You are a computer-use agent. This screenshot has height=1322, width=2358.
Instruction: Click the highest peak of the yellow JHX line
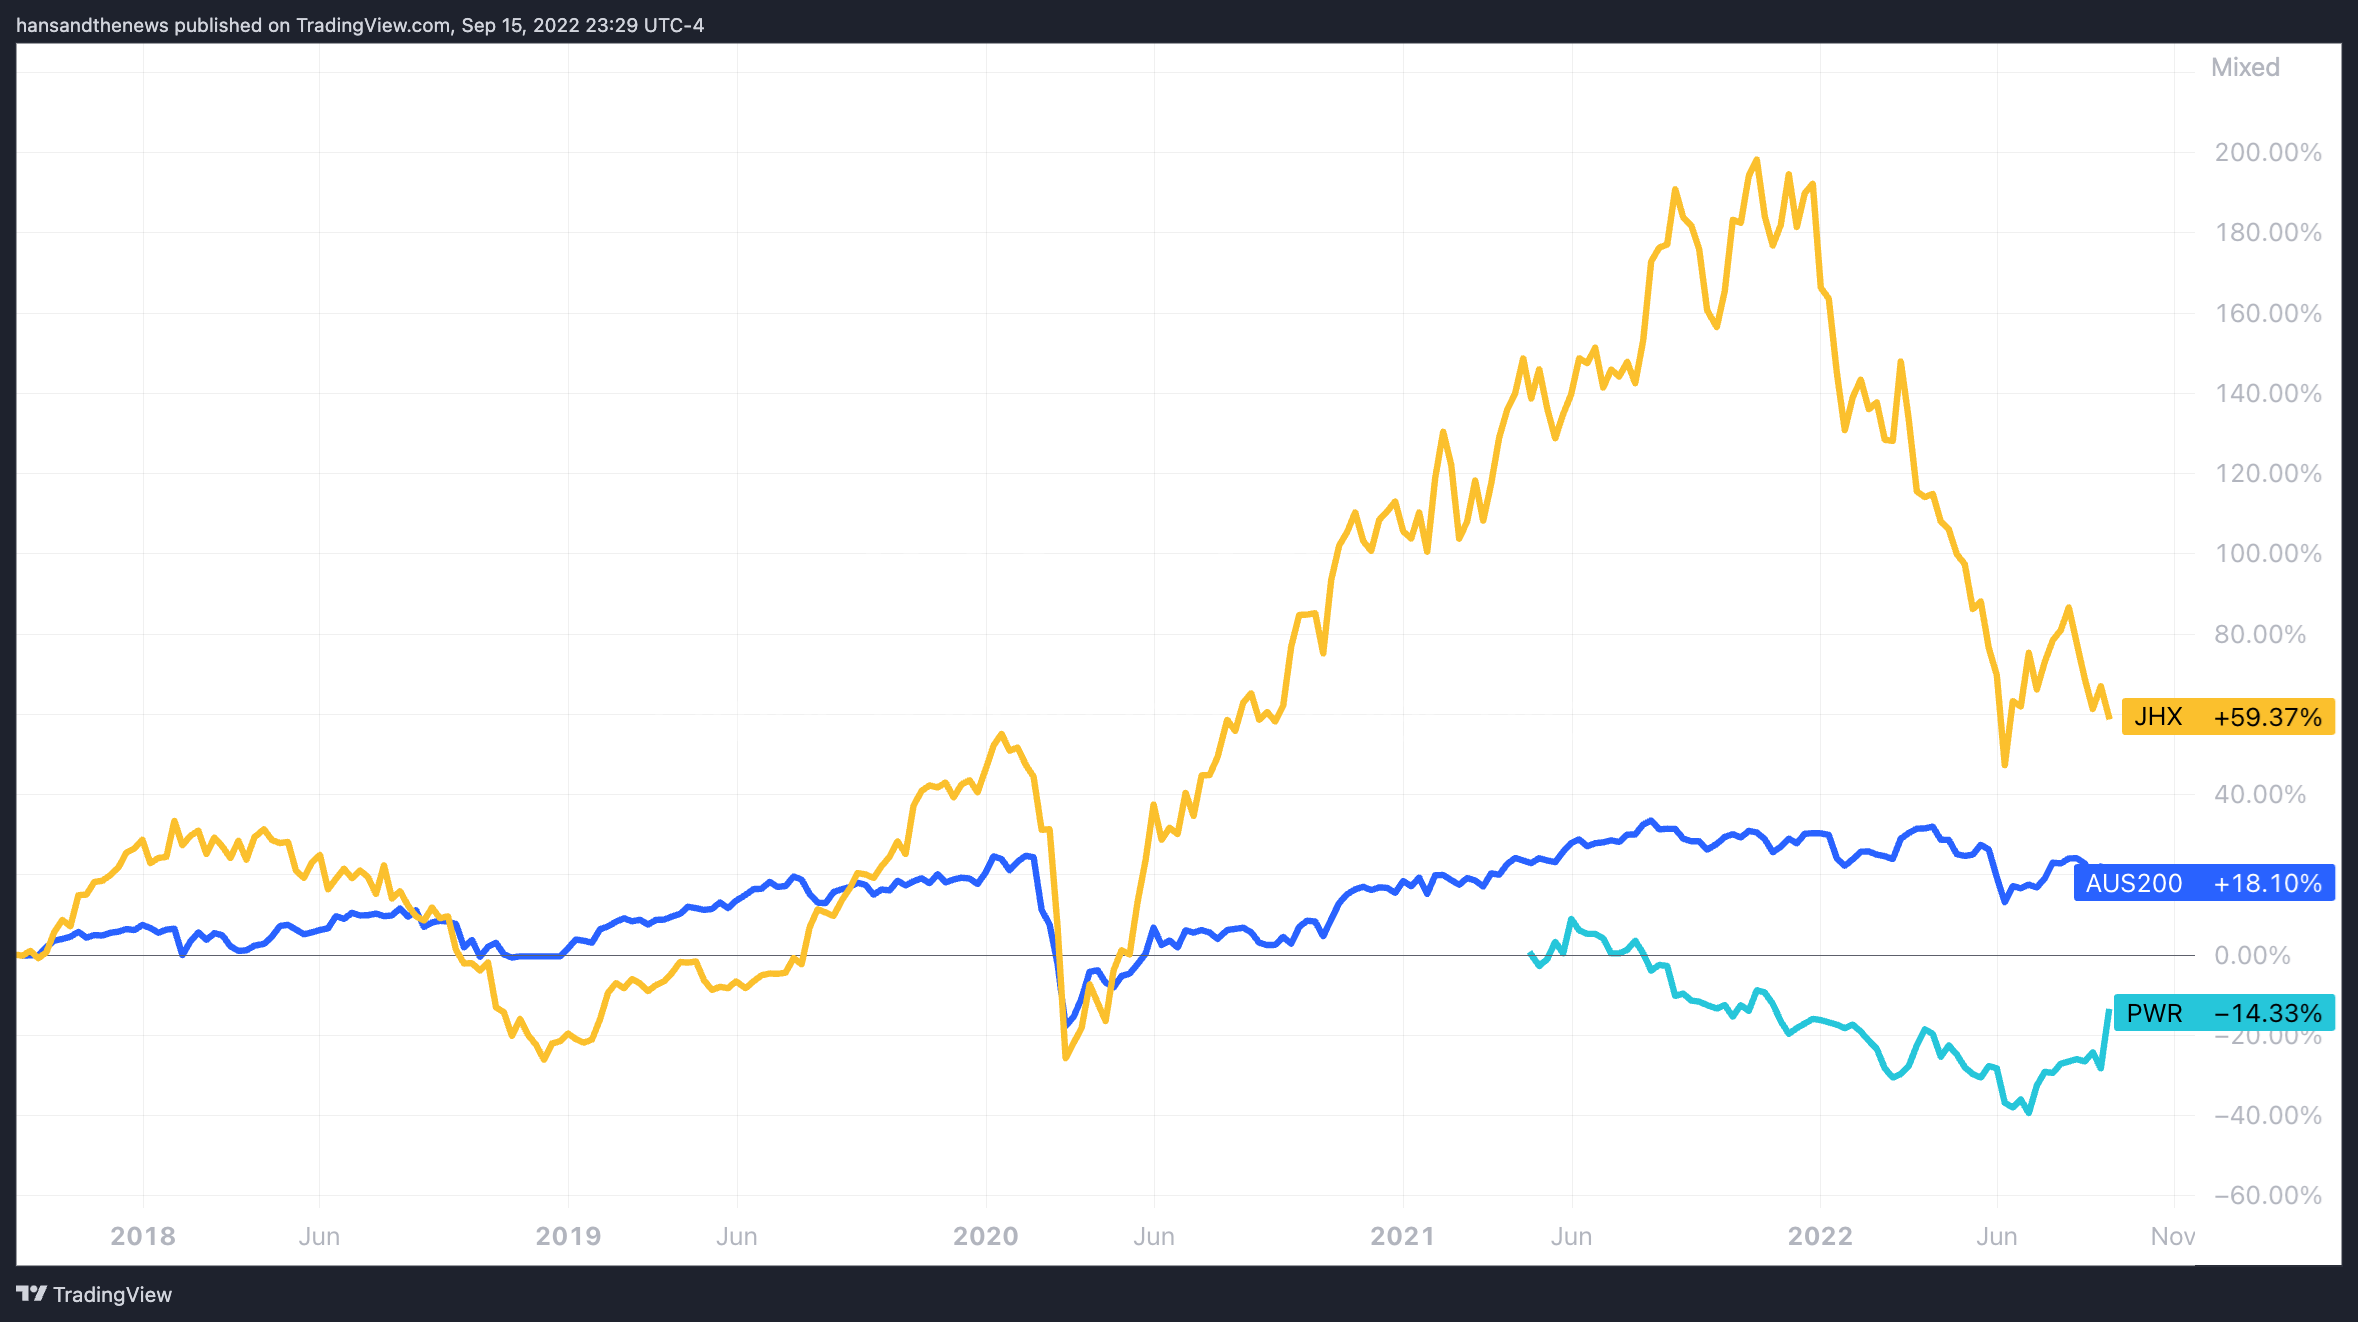1757,160
